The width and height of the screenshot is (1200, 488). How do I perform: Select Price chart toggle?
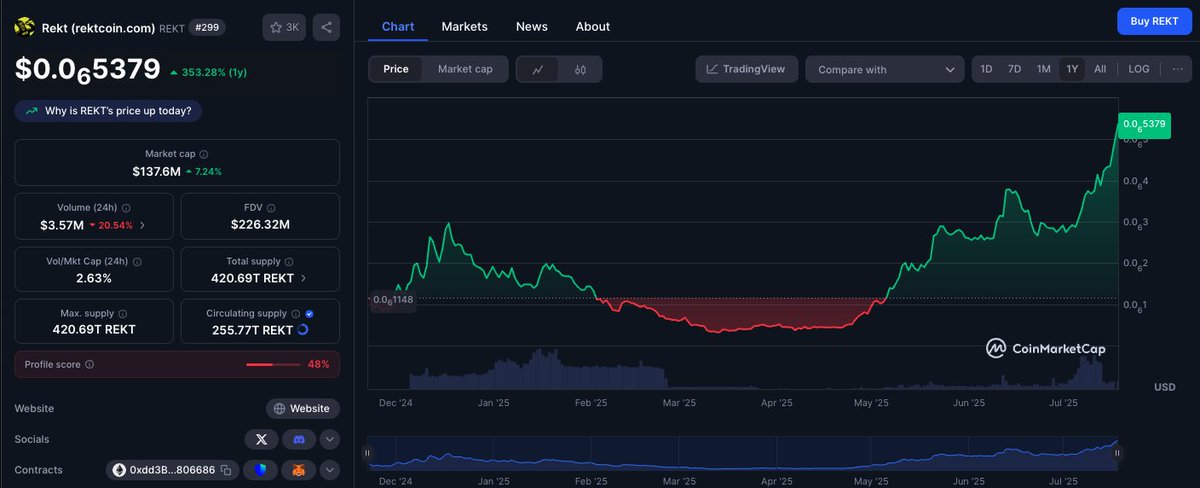tap(396, 69)
